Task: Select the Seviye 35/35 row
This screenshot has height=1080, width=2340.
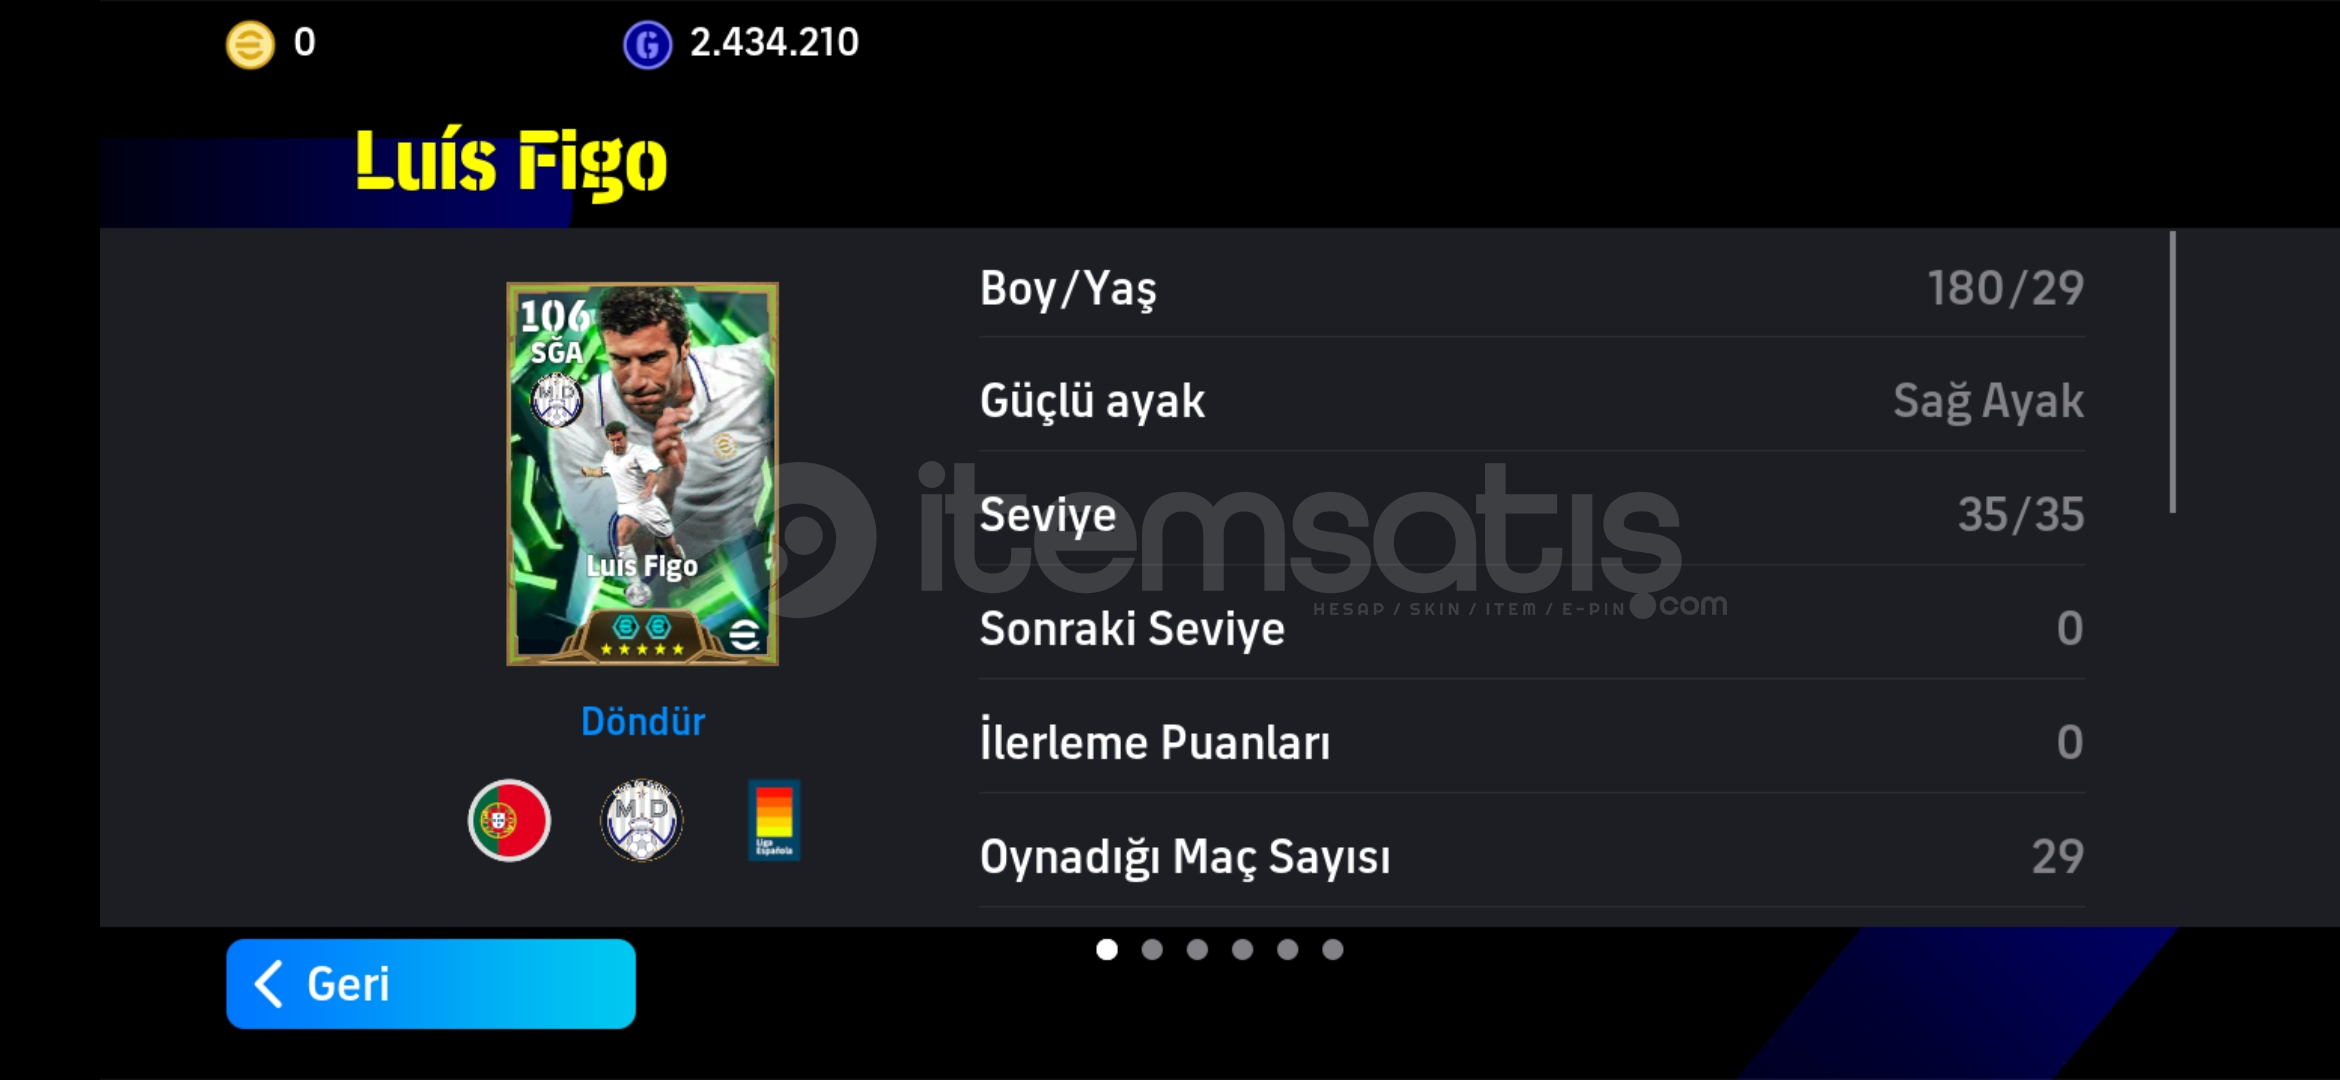Action: coord(1532,515)
